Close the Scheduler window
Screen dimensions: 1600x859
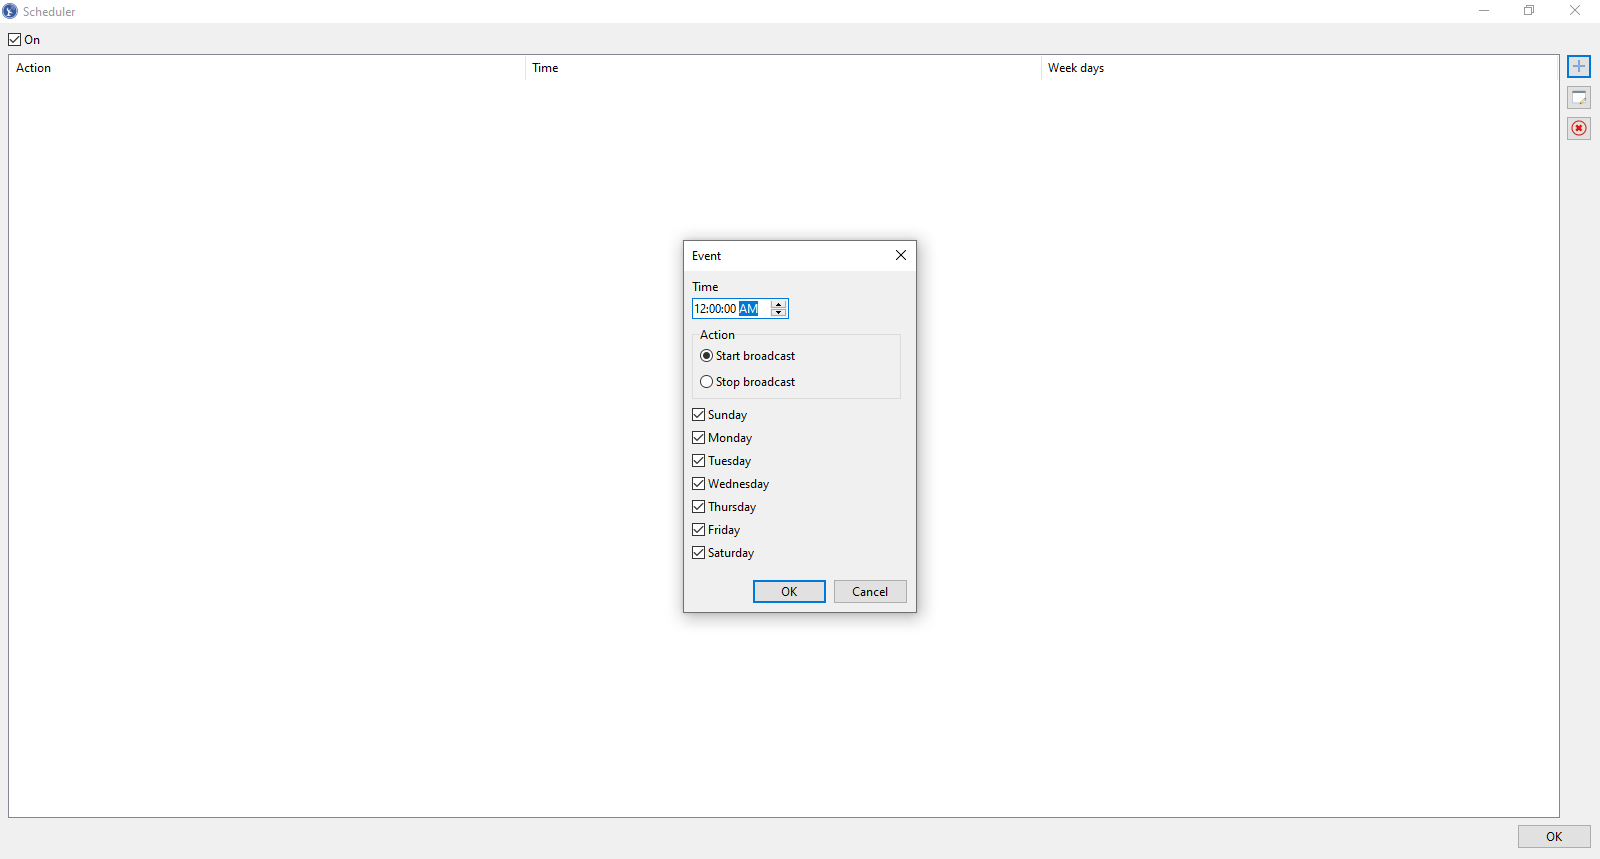click(1575, 11)
